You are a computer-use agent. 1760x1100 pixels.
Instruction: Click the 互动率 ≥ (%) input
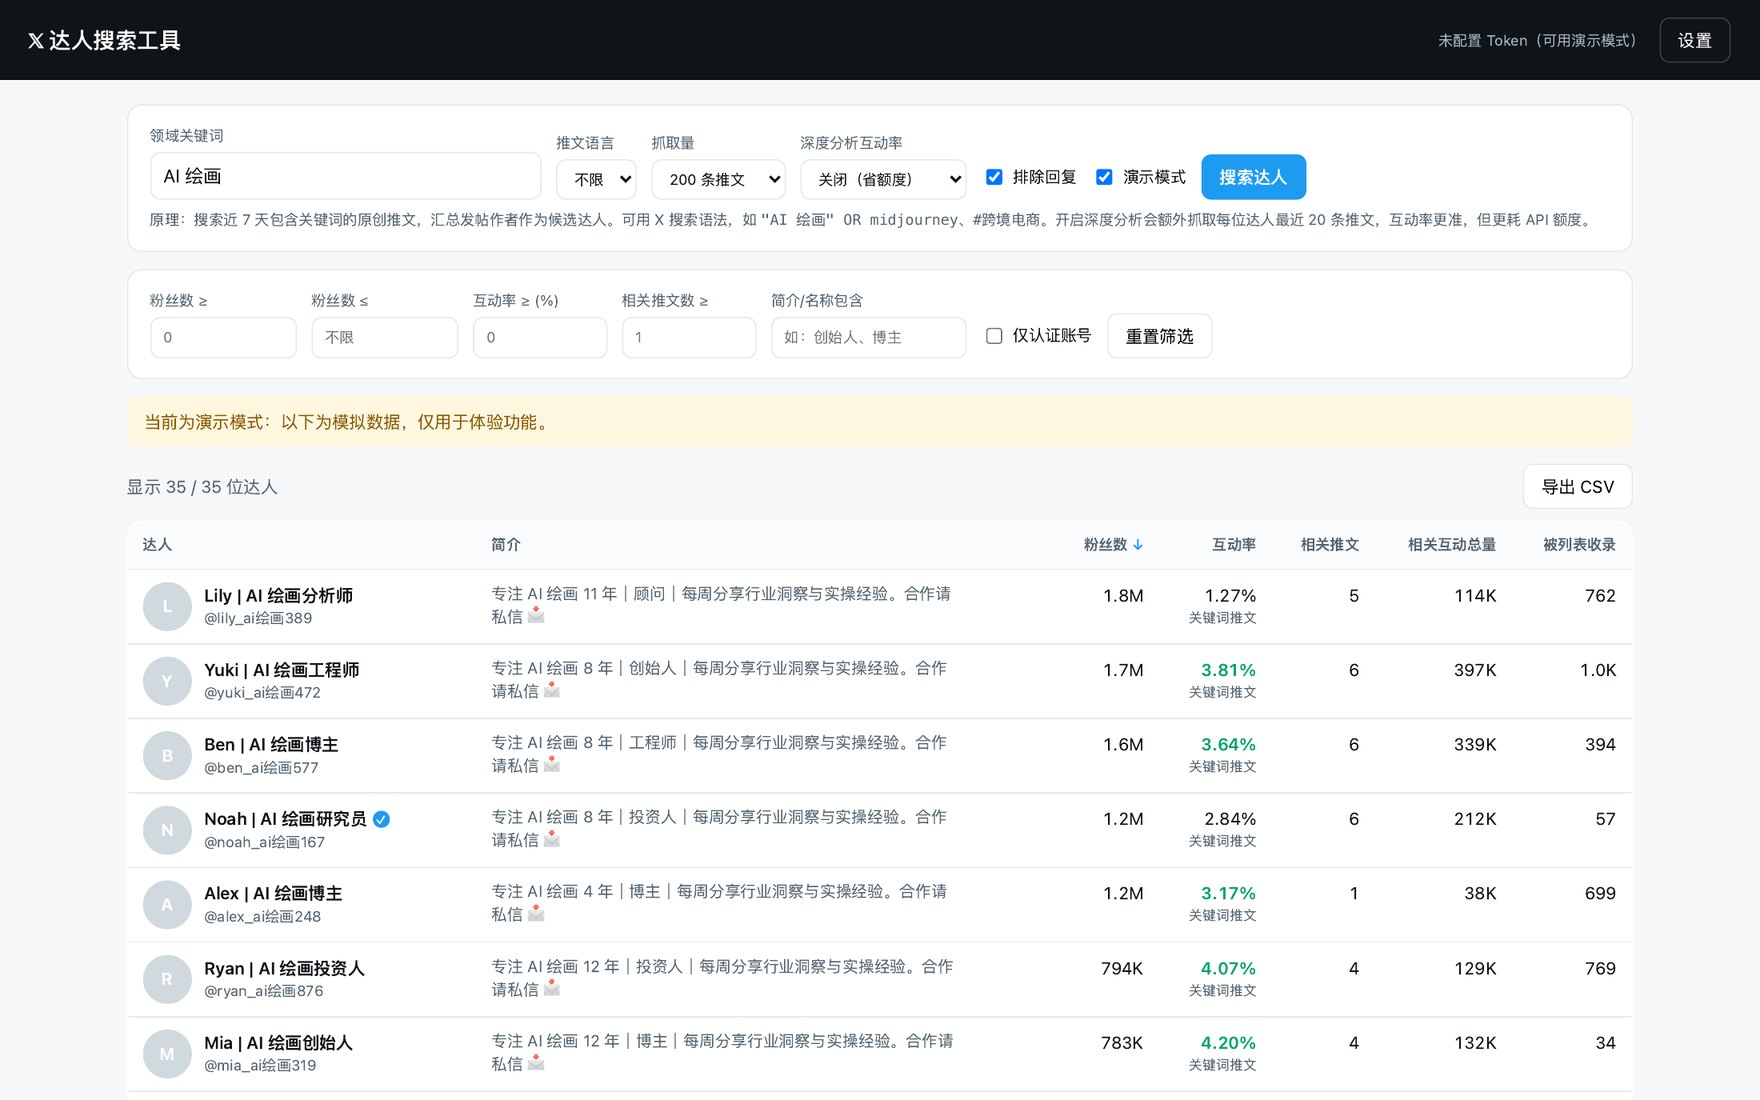point(540,337)
